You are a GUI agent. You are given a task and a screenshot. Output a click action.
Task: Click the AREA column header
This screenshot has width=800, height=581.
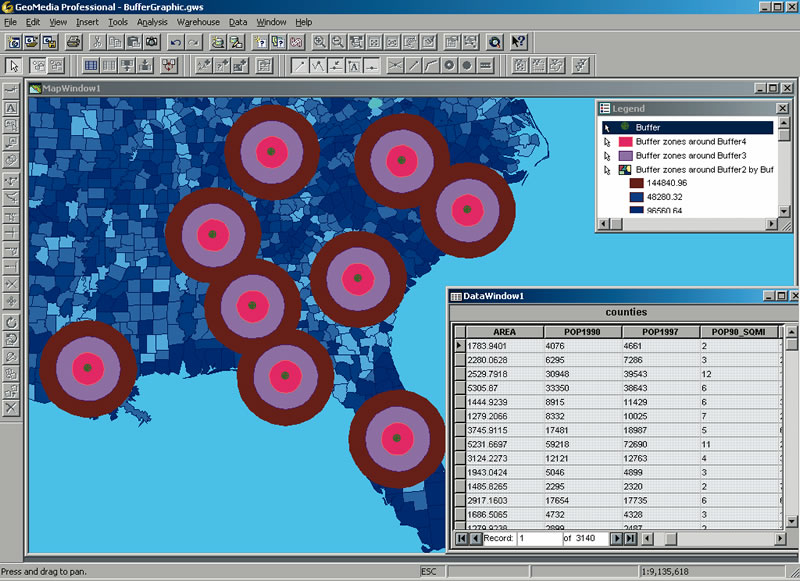point(504,332)
